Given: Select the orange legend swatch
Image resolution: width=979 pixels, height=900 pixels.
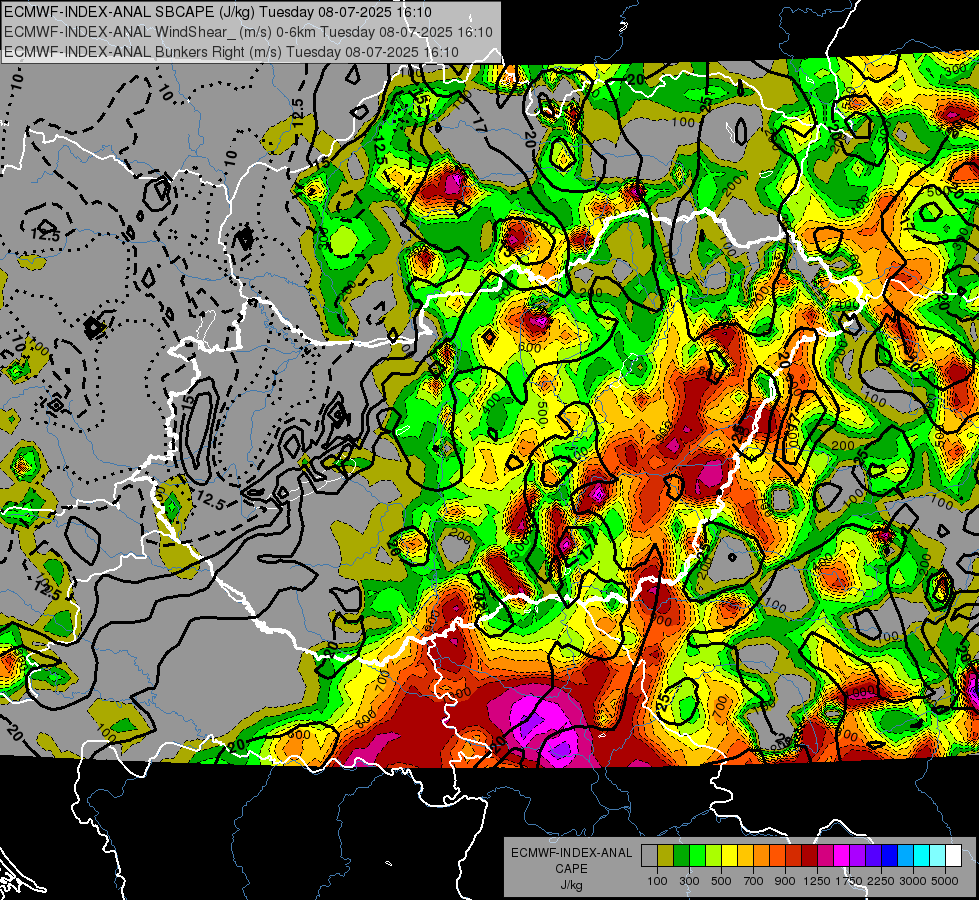Looking at the screenshot, I should coord(761,856).
